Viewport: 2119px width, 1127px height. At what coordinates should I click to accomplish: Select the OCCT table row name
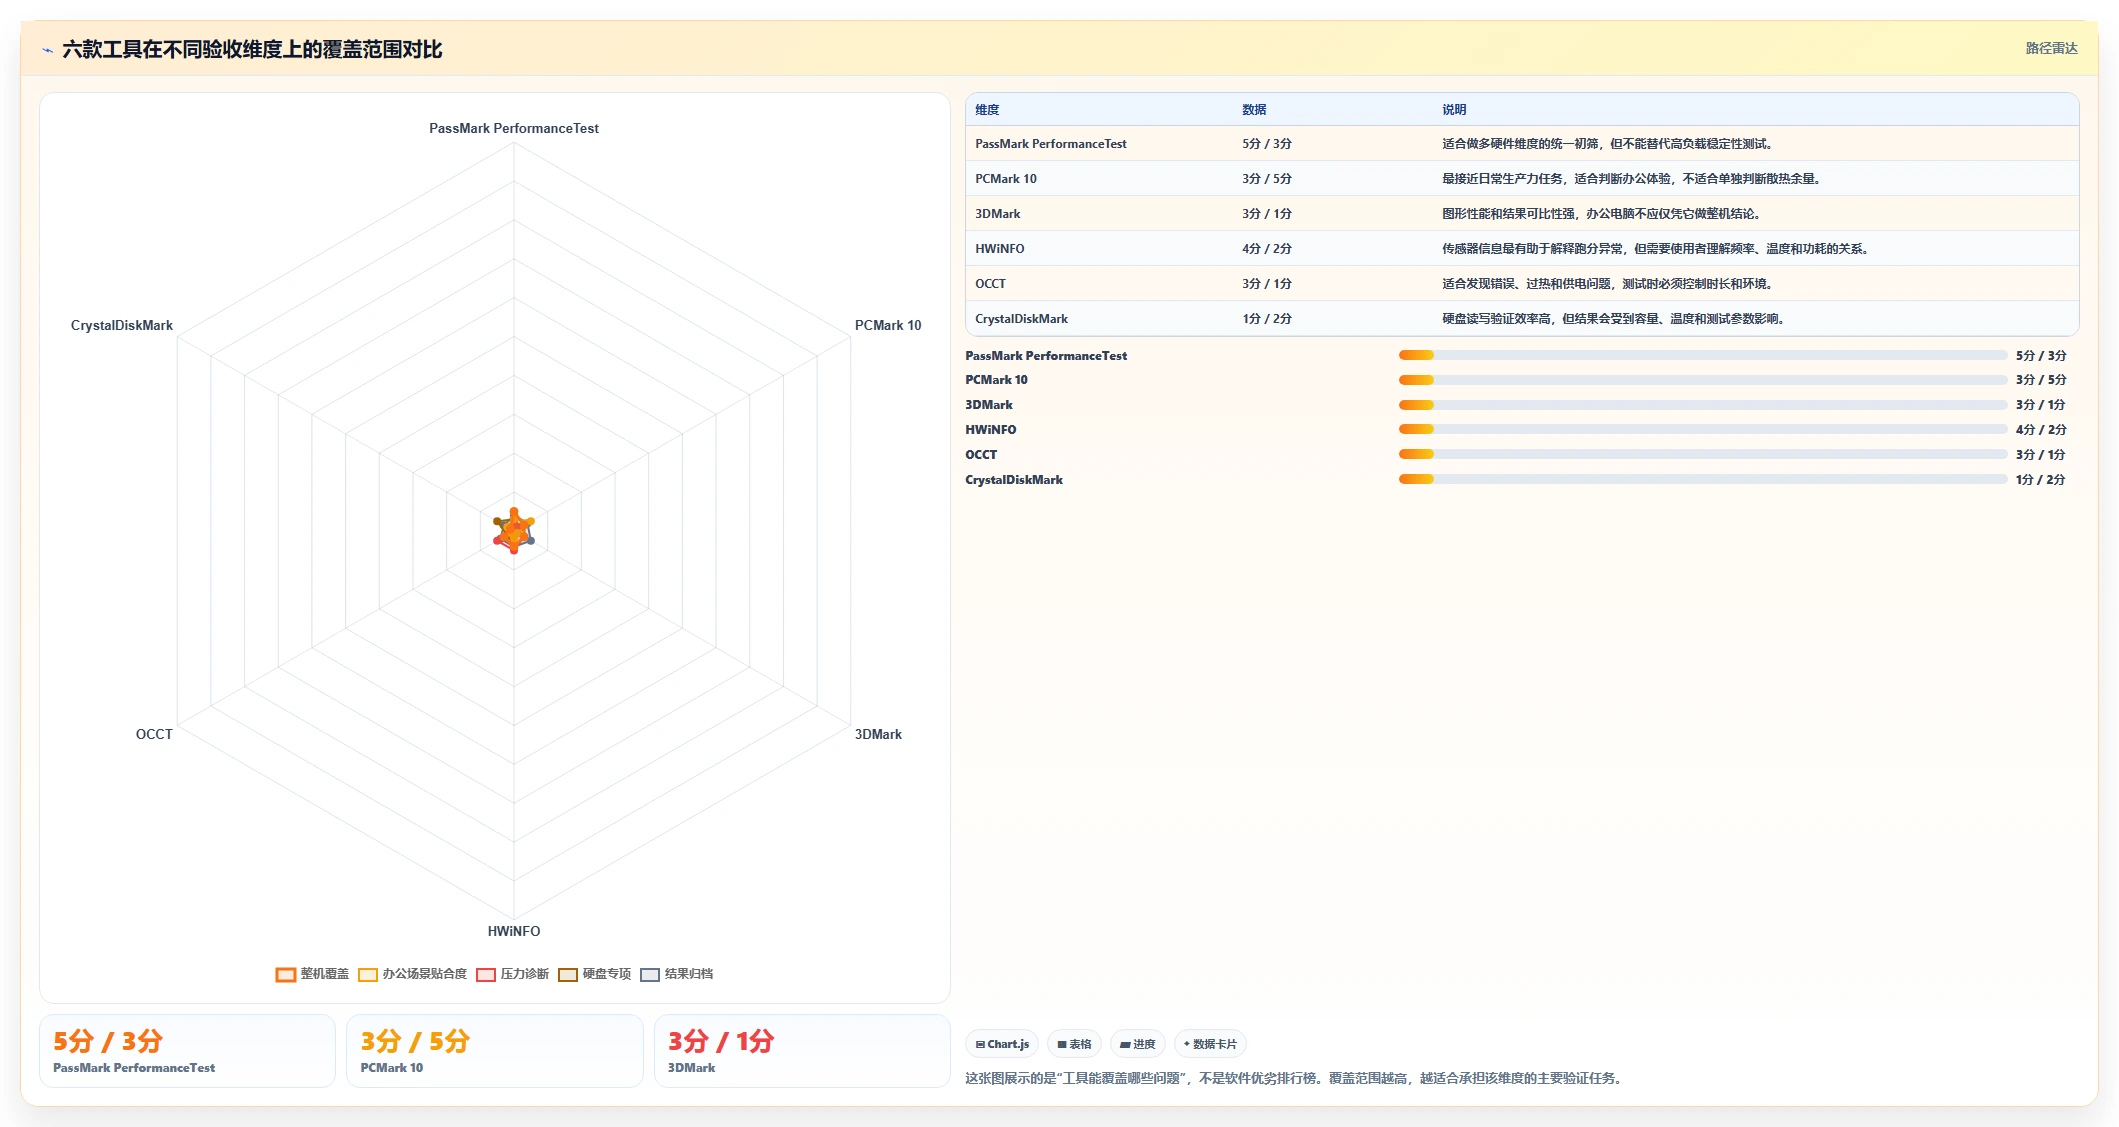tap(990, 284)
